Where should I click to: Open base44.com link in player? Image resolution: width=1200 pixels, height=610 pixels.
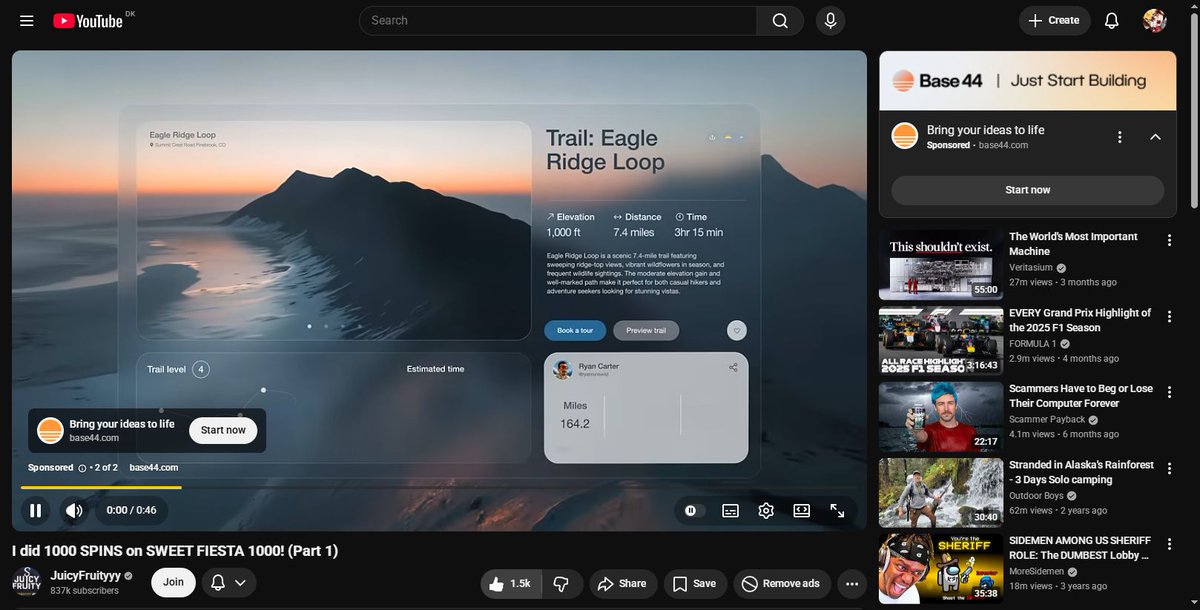click(154, 467)
